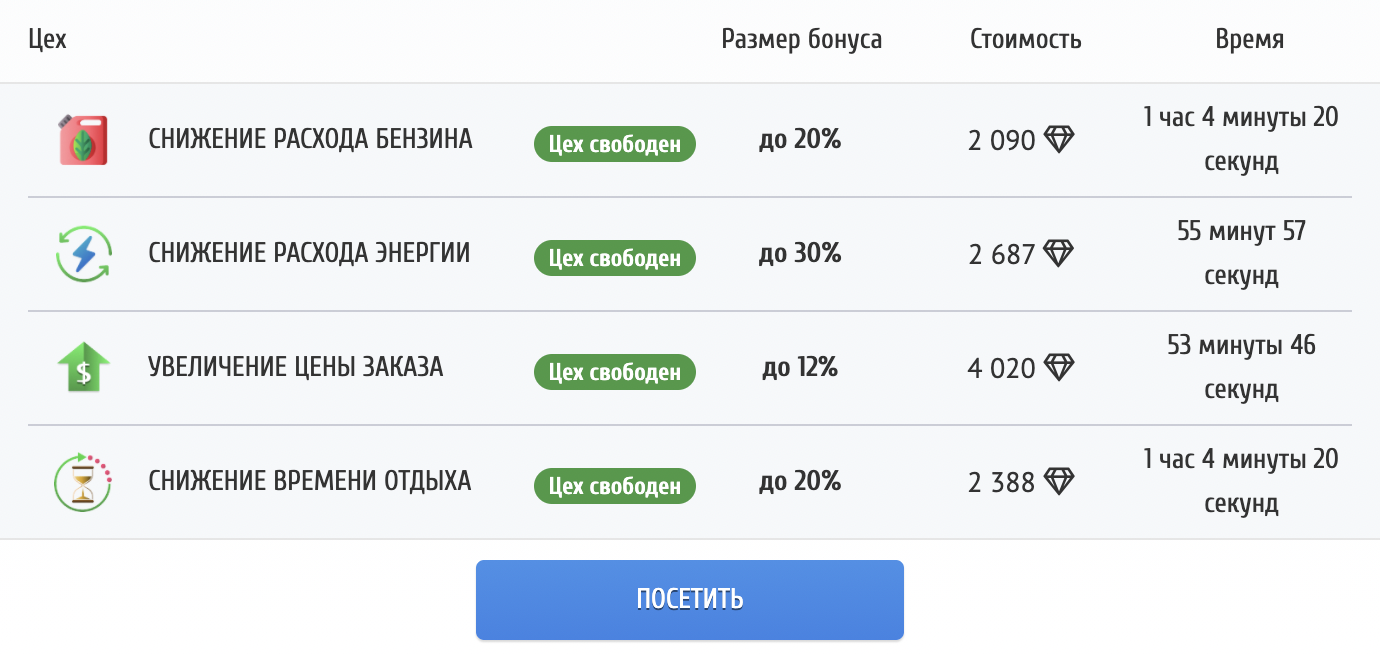Click the Размер бонуса column header
The height and width of the screenshot is (654, 1380).
click(802, 40)
